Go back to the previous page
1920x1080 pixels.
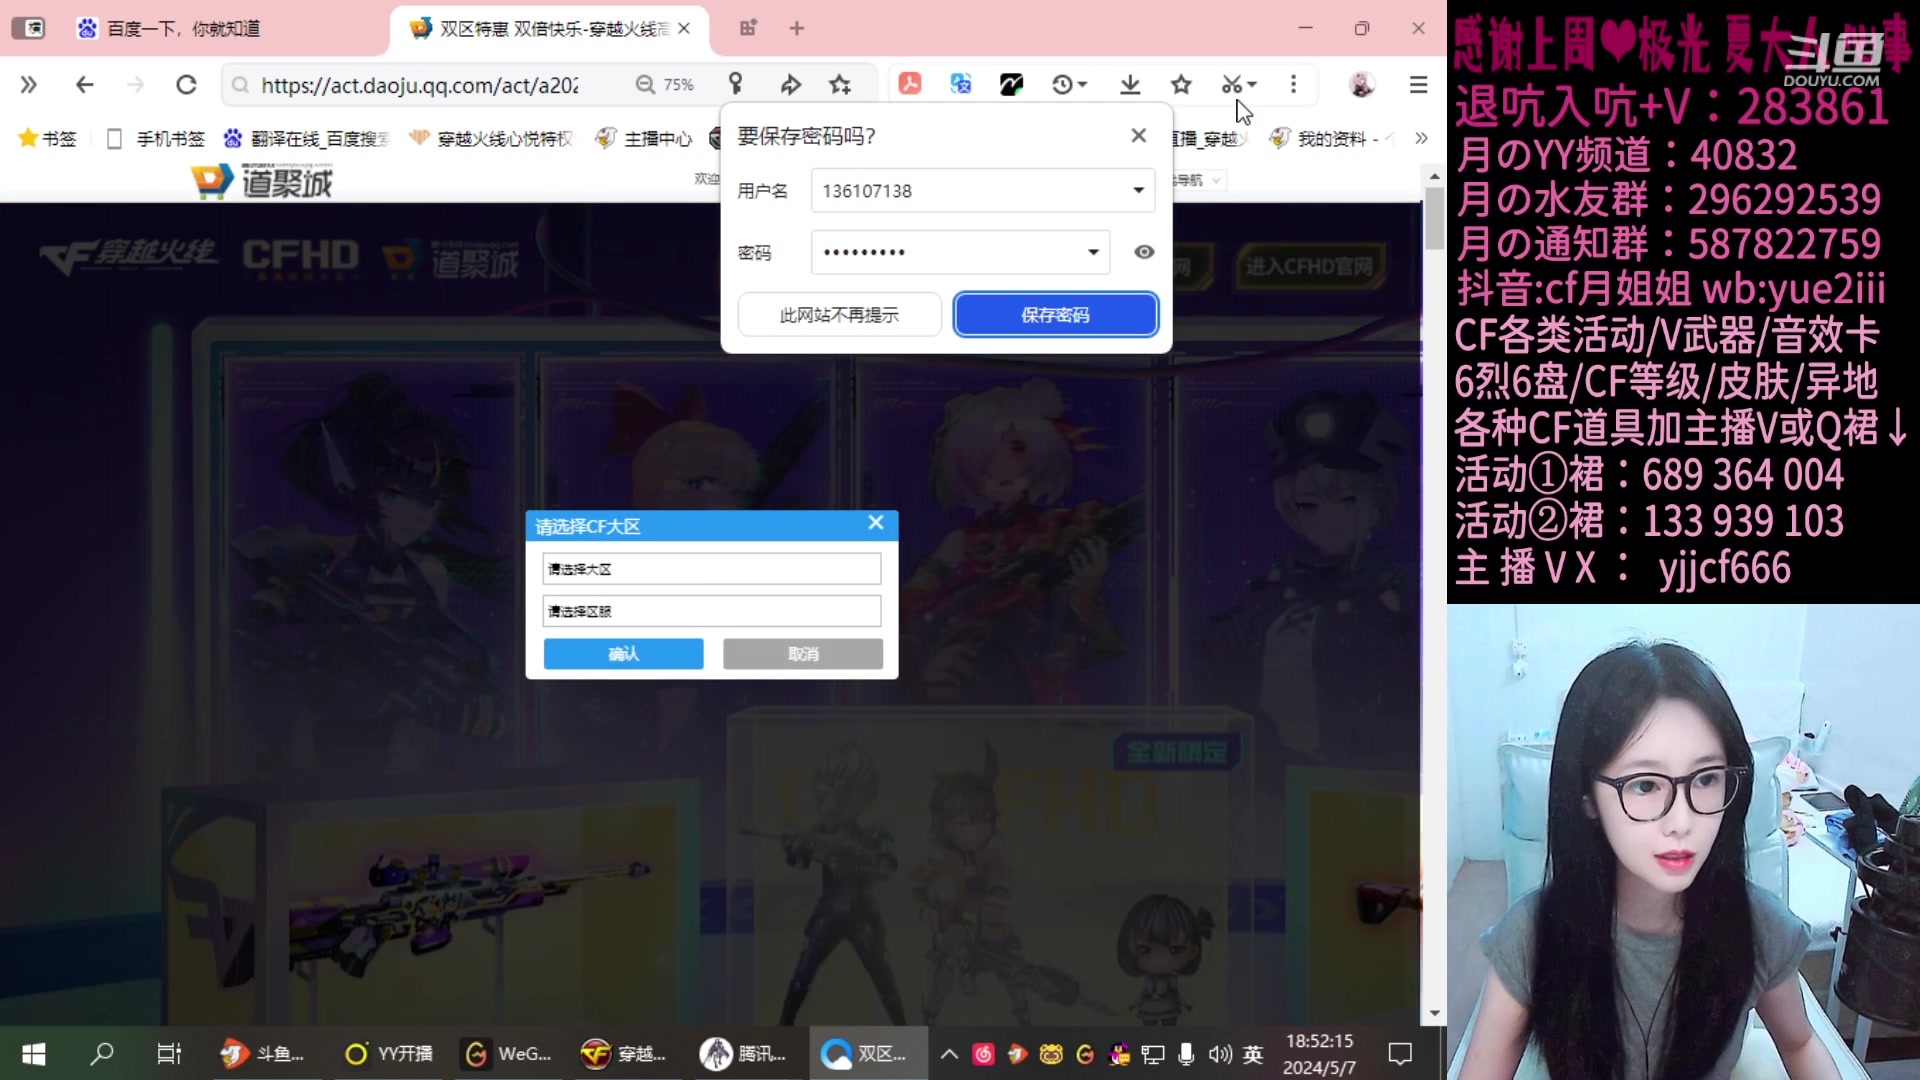coord(84,85)
